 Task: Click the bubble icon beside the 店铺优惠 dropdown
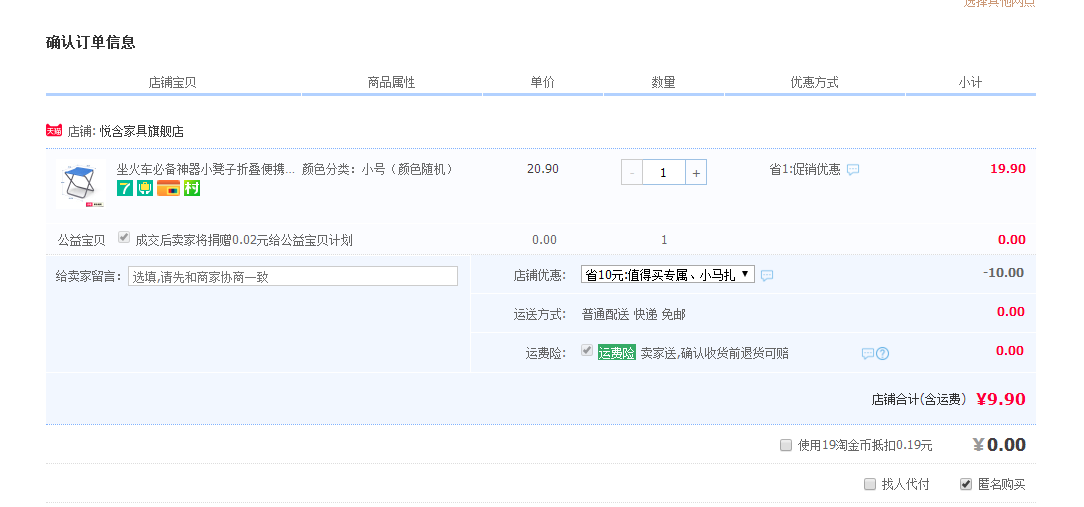tap(767, 275)
